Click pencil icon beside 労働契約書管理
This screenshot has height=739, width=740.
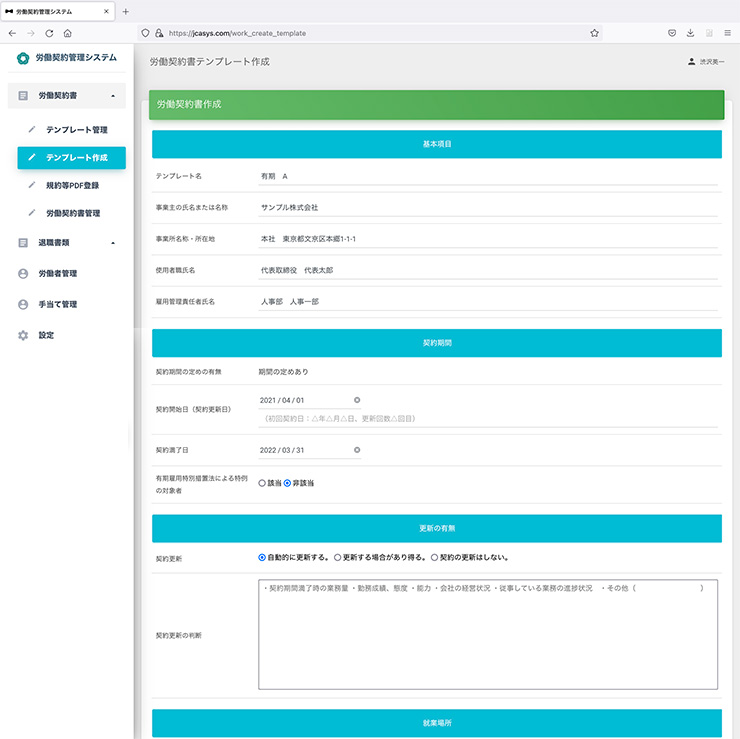(32, 213)
